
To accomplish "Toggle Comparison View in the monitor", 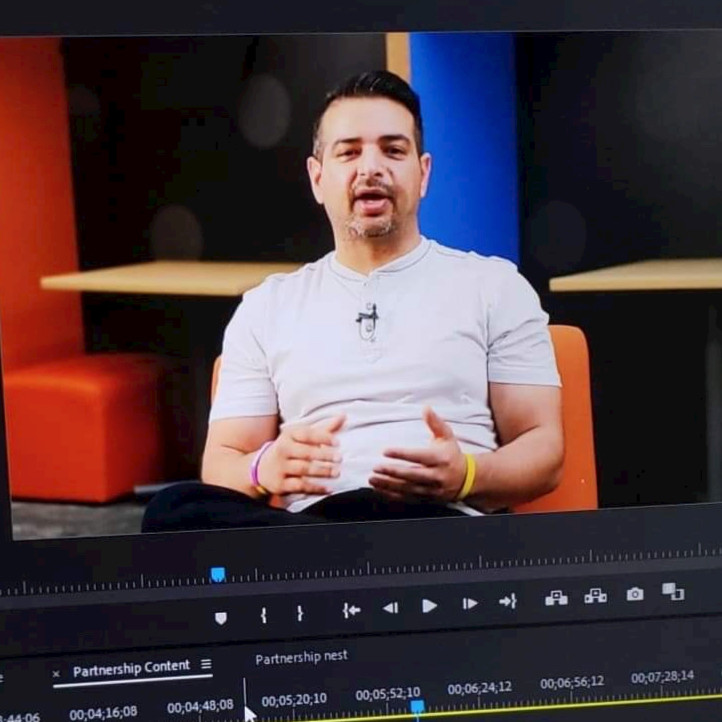I will (673, 592).
